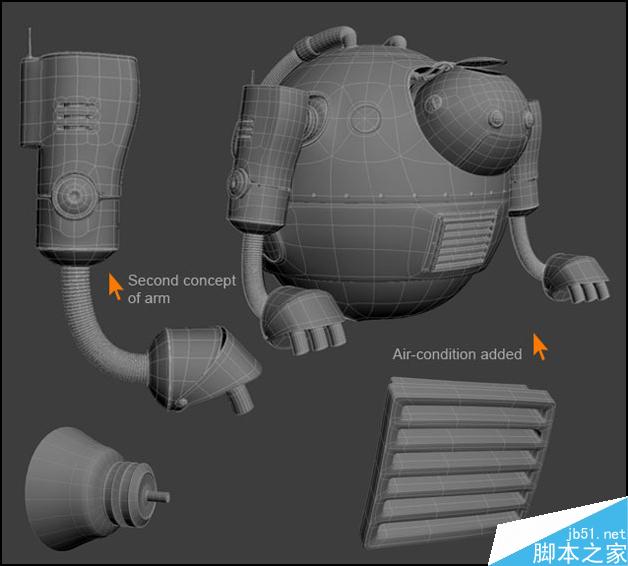This screenshot has width=628, height=566.
Task: Select the cone-shaped nozzle model with threaded end
Action: [x=97, y=488]
